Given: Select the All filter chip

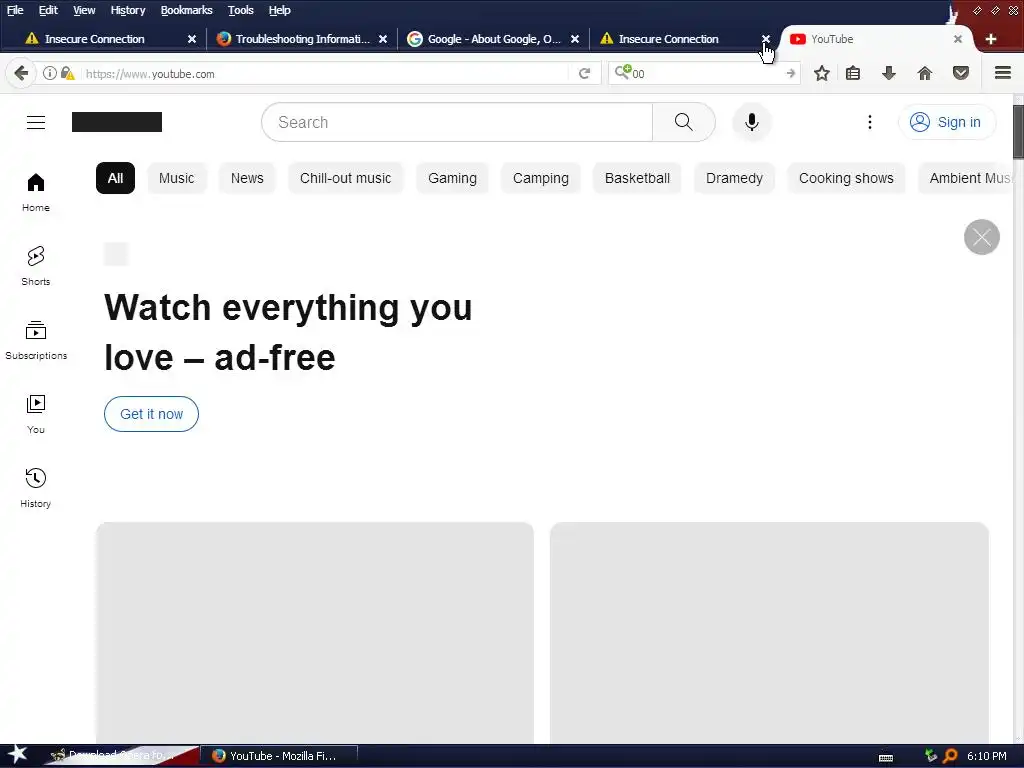Looking at the screenshot, I should (116, 178).
